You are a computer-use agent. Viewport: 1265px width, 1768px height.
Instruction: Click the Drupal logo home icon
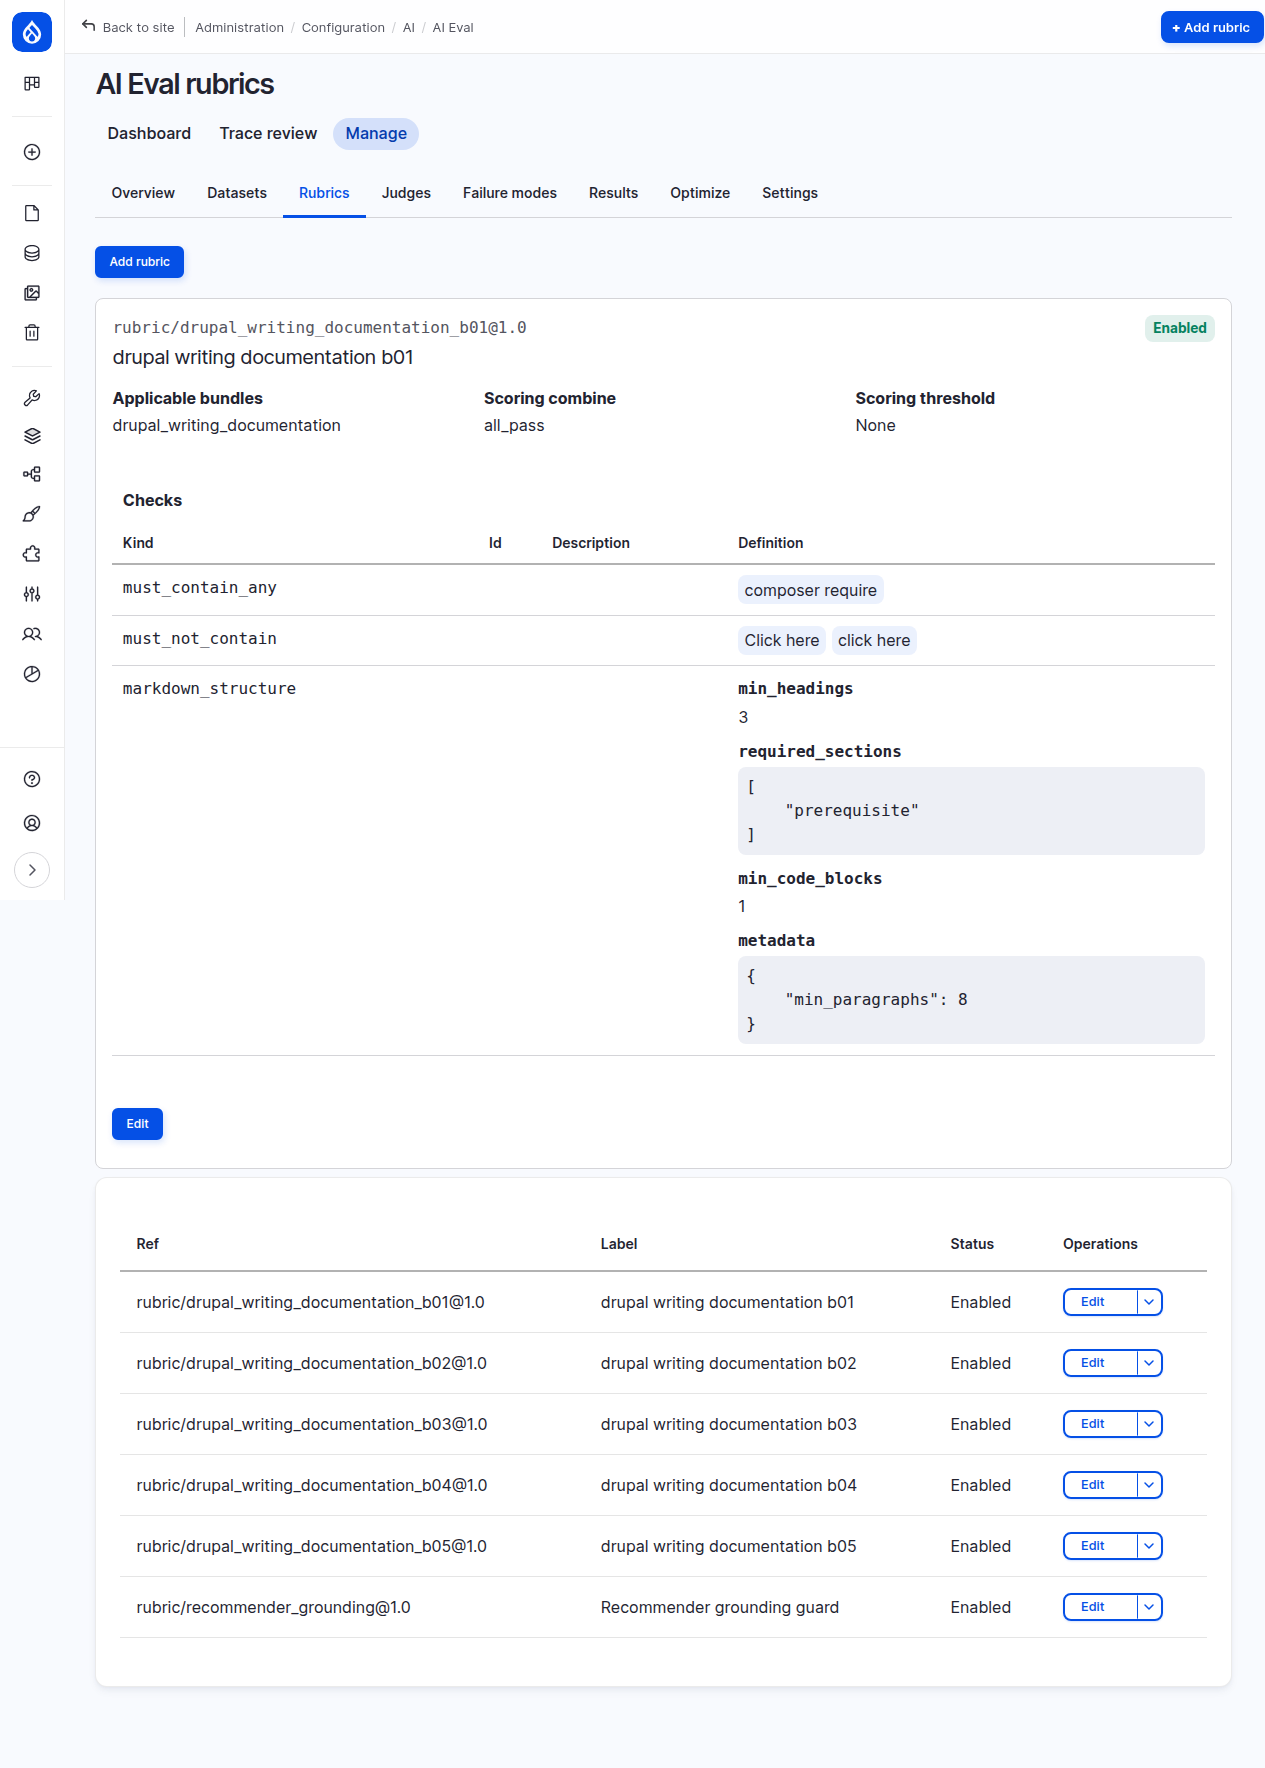point(32,32)
